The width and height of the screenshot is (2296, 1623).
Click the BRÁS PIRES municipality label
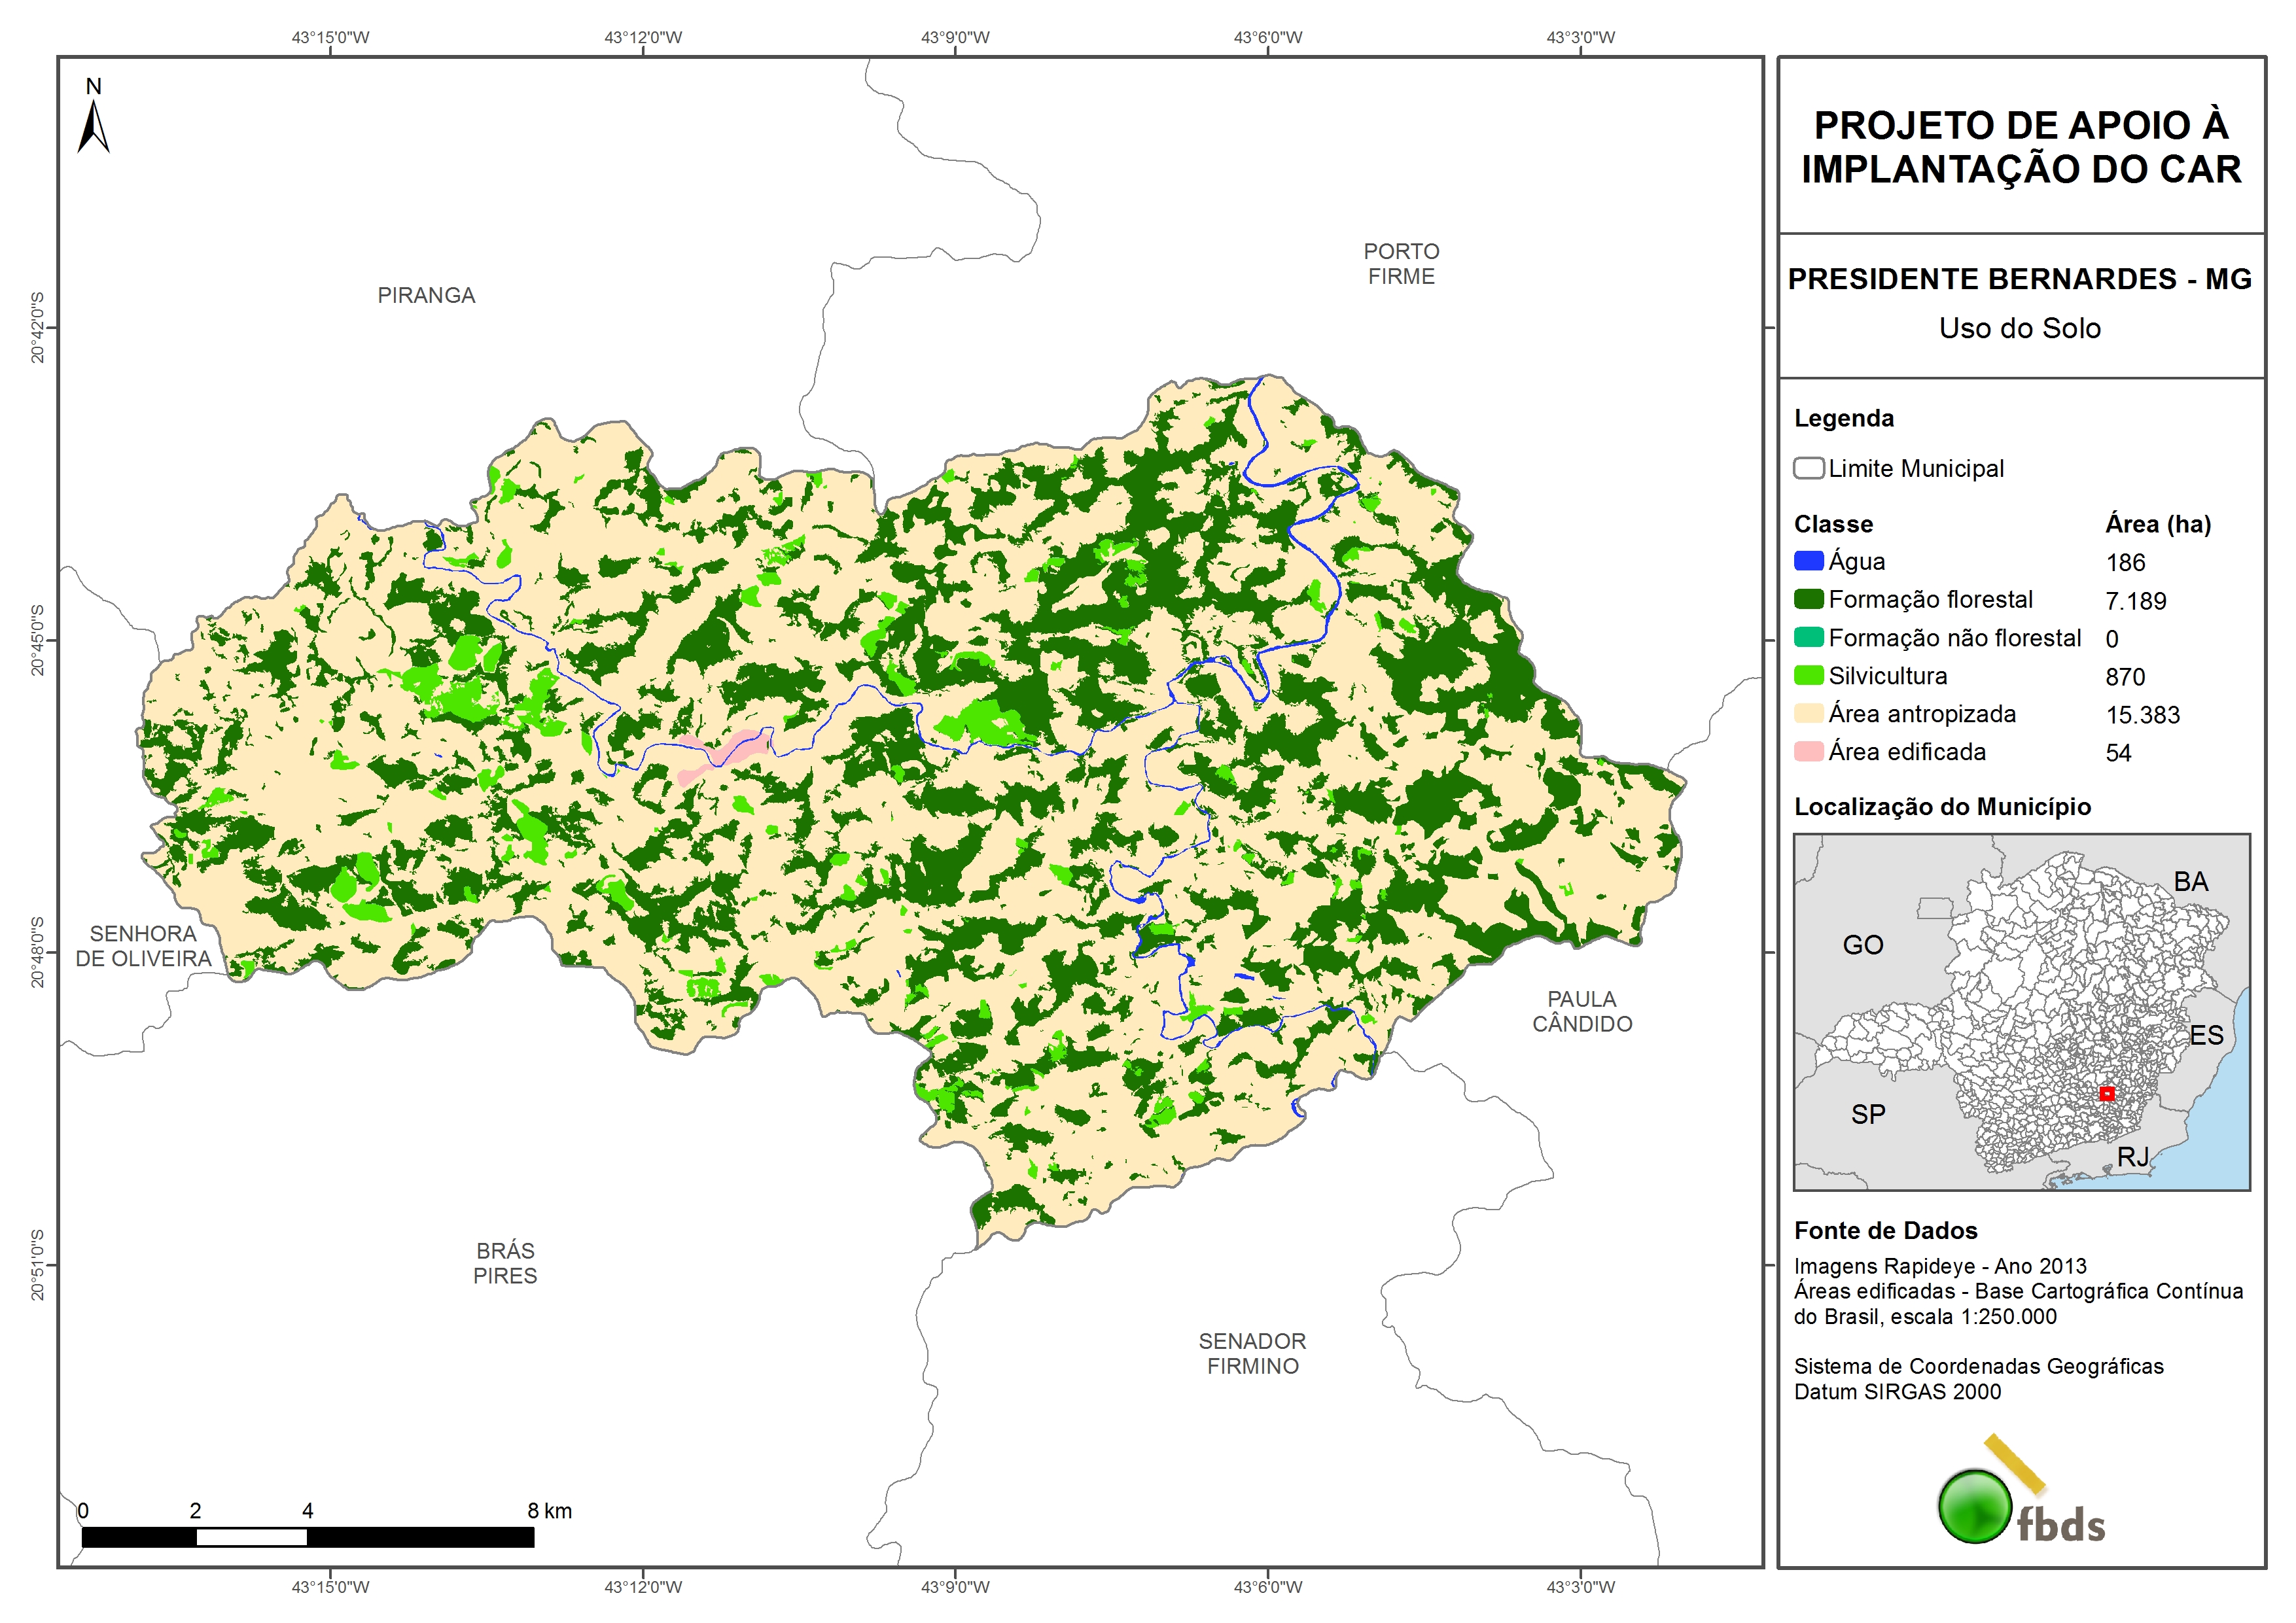click(x=505, y=1263)
